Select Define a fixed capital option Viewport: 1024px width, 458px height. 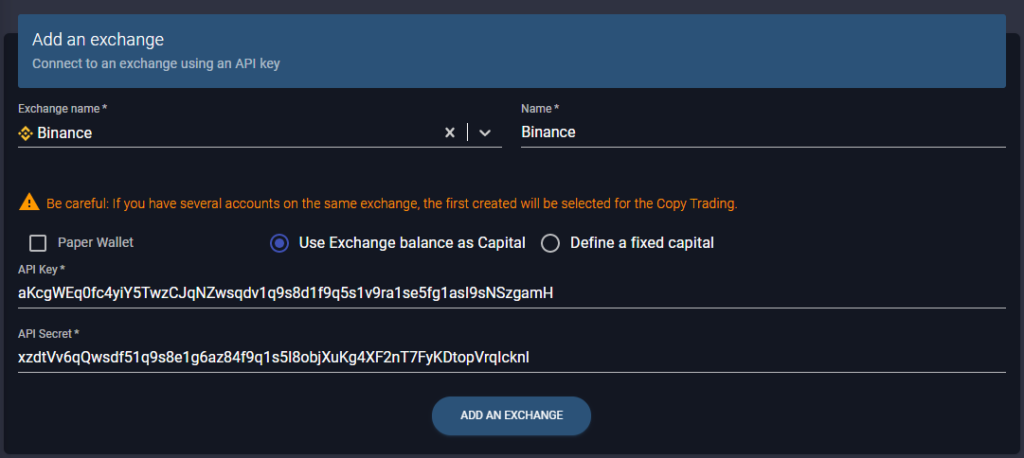coord(551,243)
